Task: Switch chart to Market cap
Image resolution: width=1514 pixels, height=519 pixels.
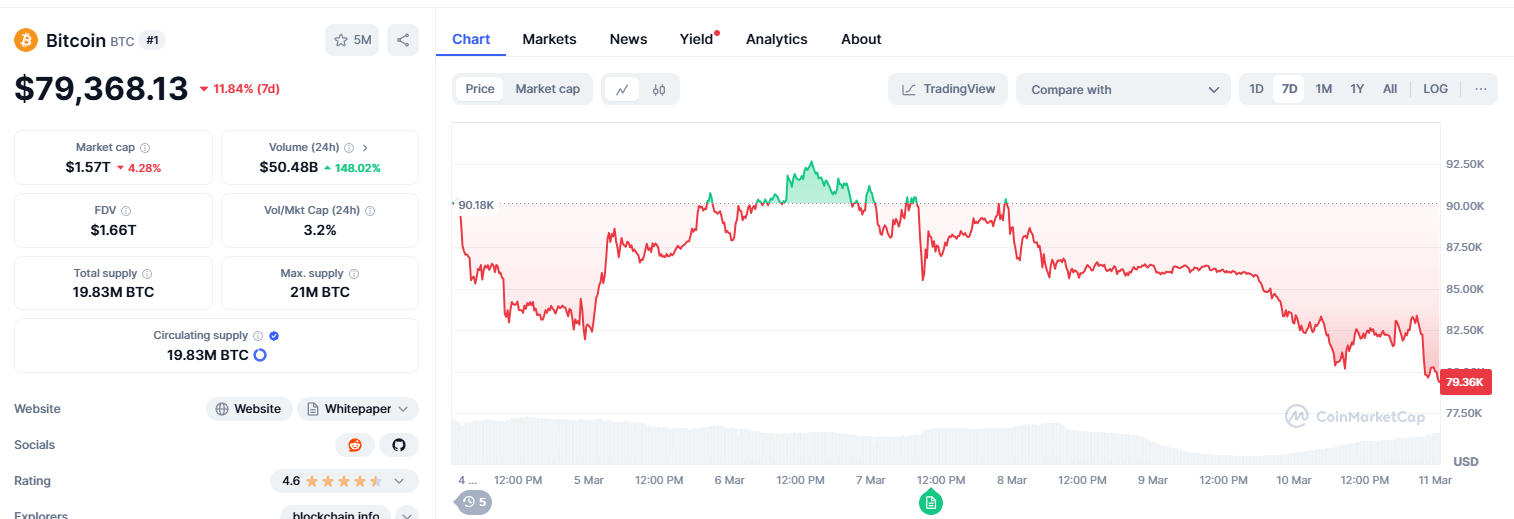Action: point(547,89)
